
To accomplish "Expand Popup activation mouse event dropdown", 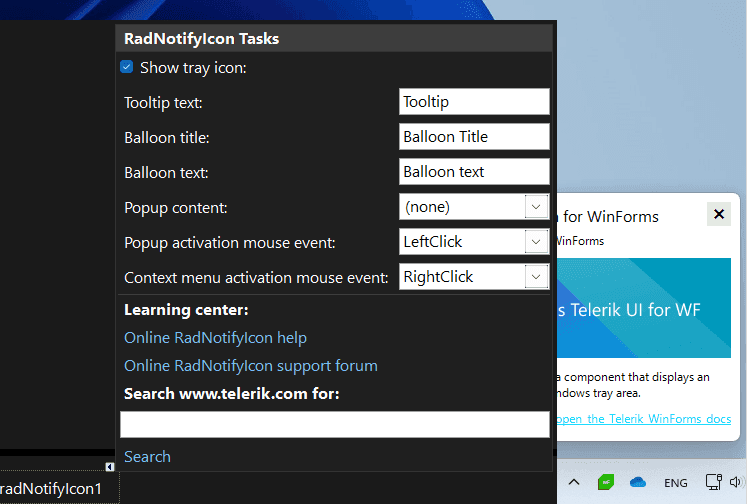I will coord(536,242).
